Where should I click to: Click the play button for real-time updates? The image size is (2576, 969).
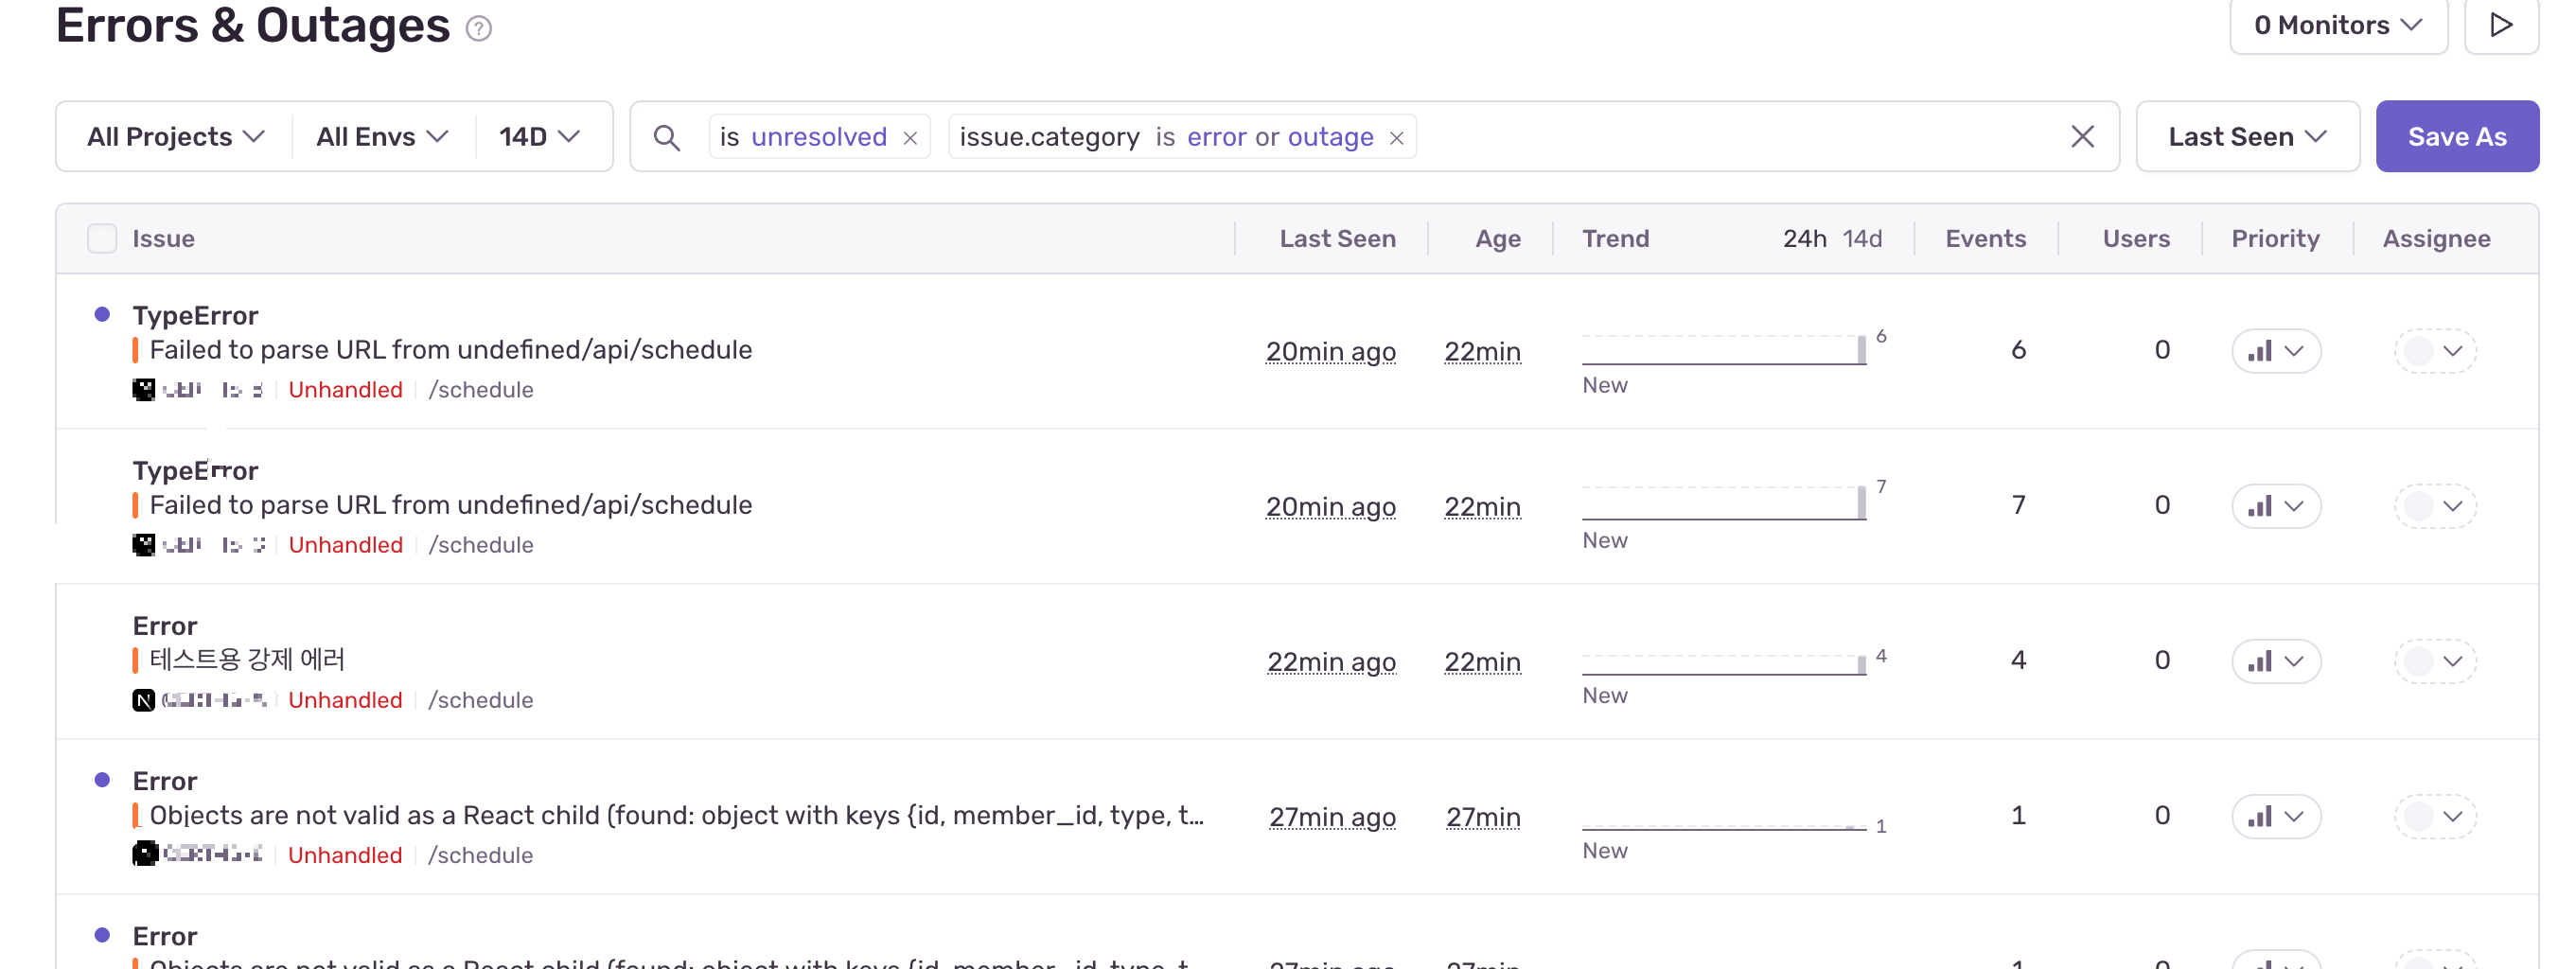click(2501, 25)
